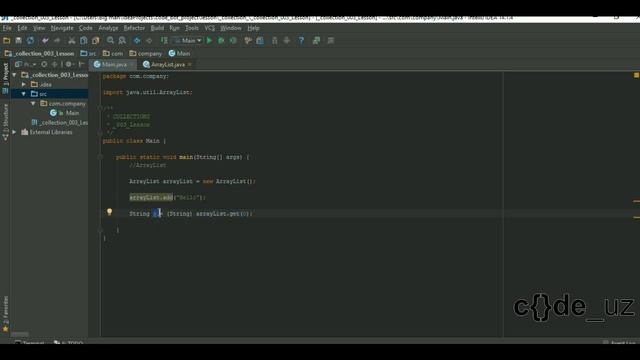Toggle the fold marker at the doc comment

point(100,108)
